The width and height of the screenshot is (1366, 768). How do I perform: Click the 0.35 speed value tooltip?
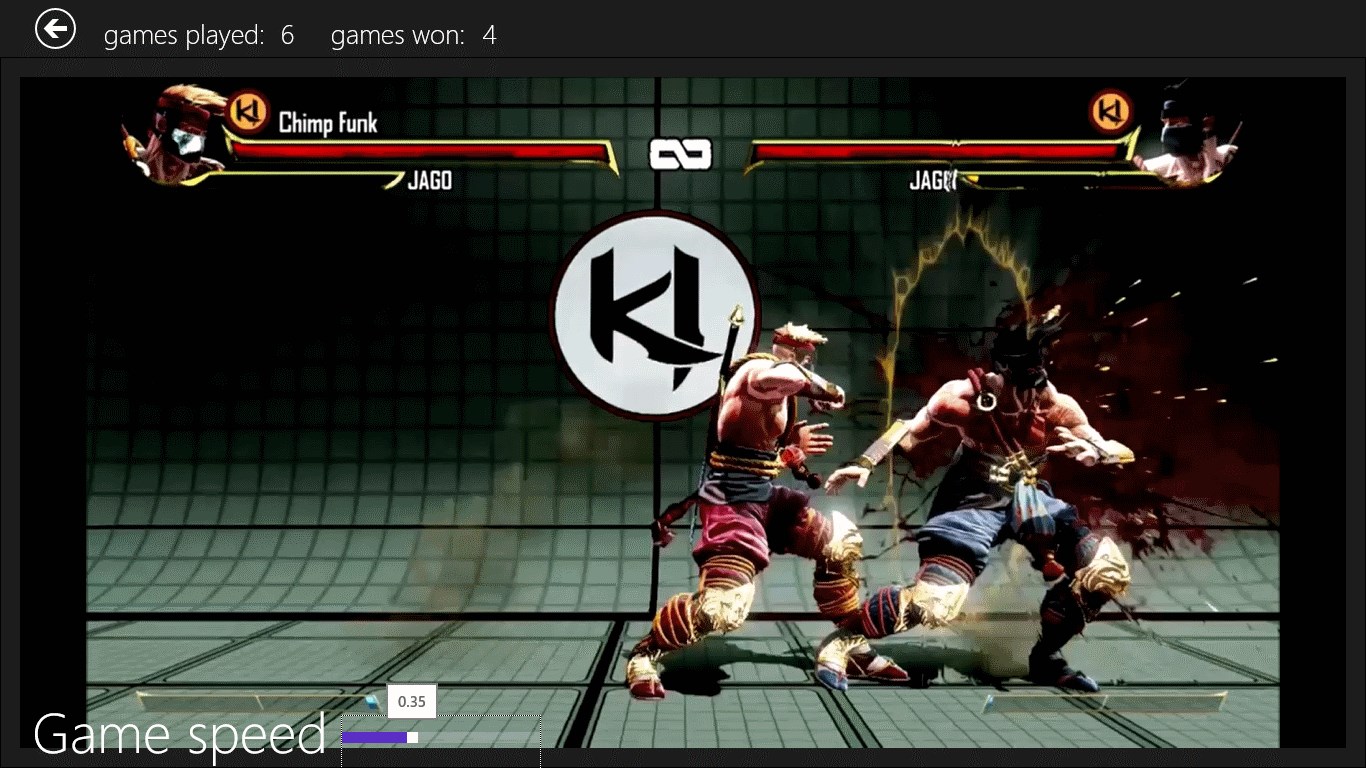[412, 702]
